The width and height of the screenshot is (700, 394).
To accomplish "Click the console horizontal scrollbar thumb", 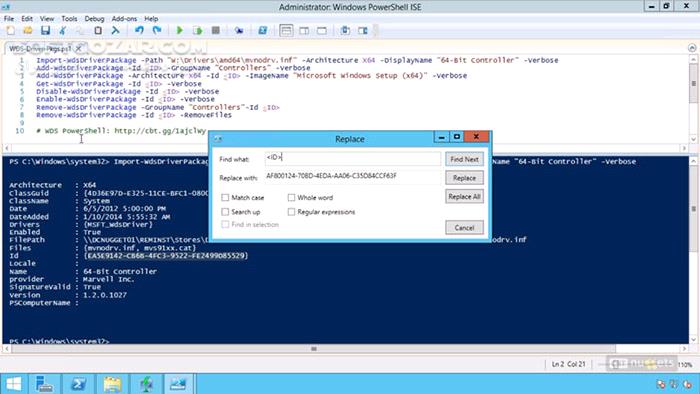I will [313, 348].
